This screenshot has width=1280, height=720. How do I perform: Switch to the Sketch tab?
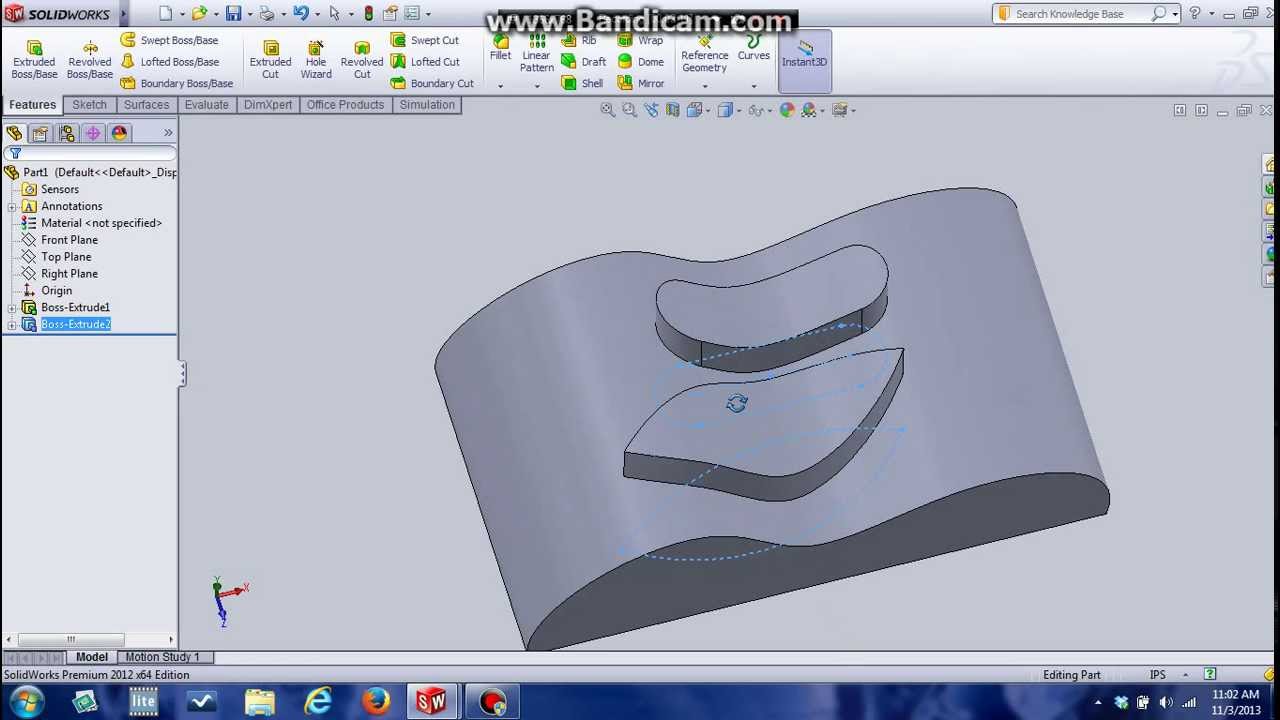89,105
